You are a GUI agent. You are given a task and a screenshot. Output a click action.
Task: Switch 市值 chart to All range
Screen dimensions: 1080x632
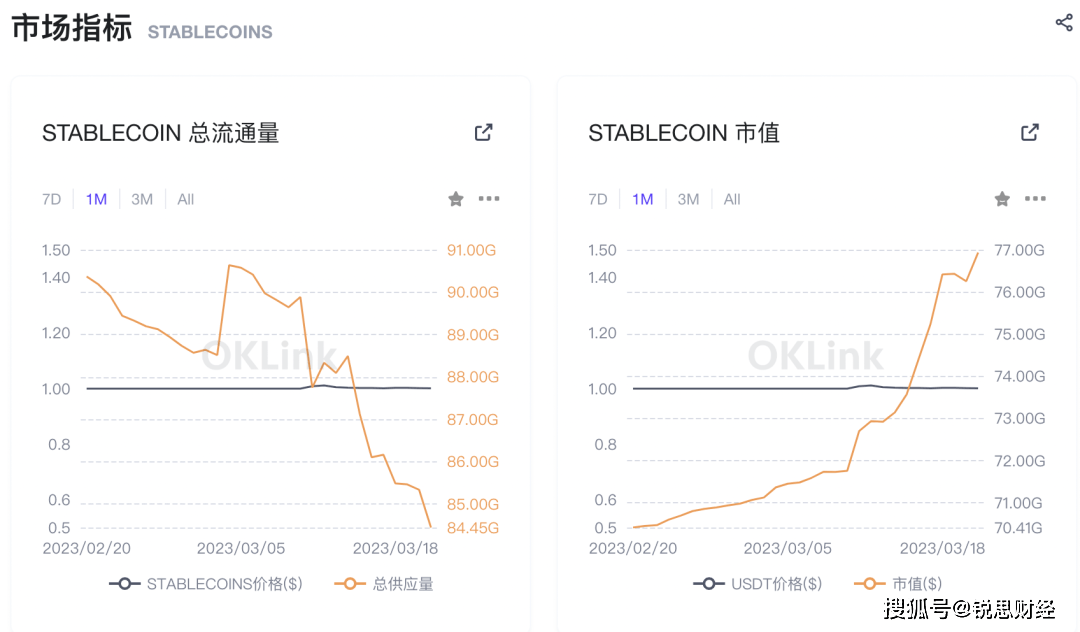point(732,199)
